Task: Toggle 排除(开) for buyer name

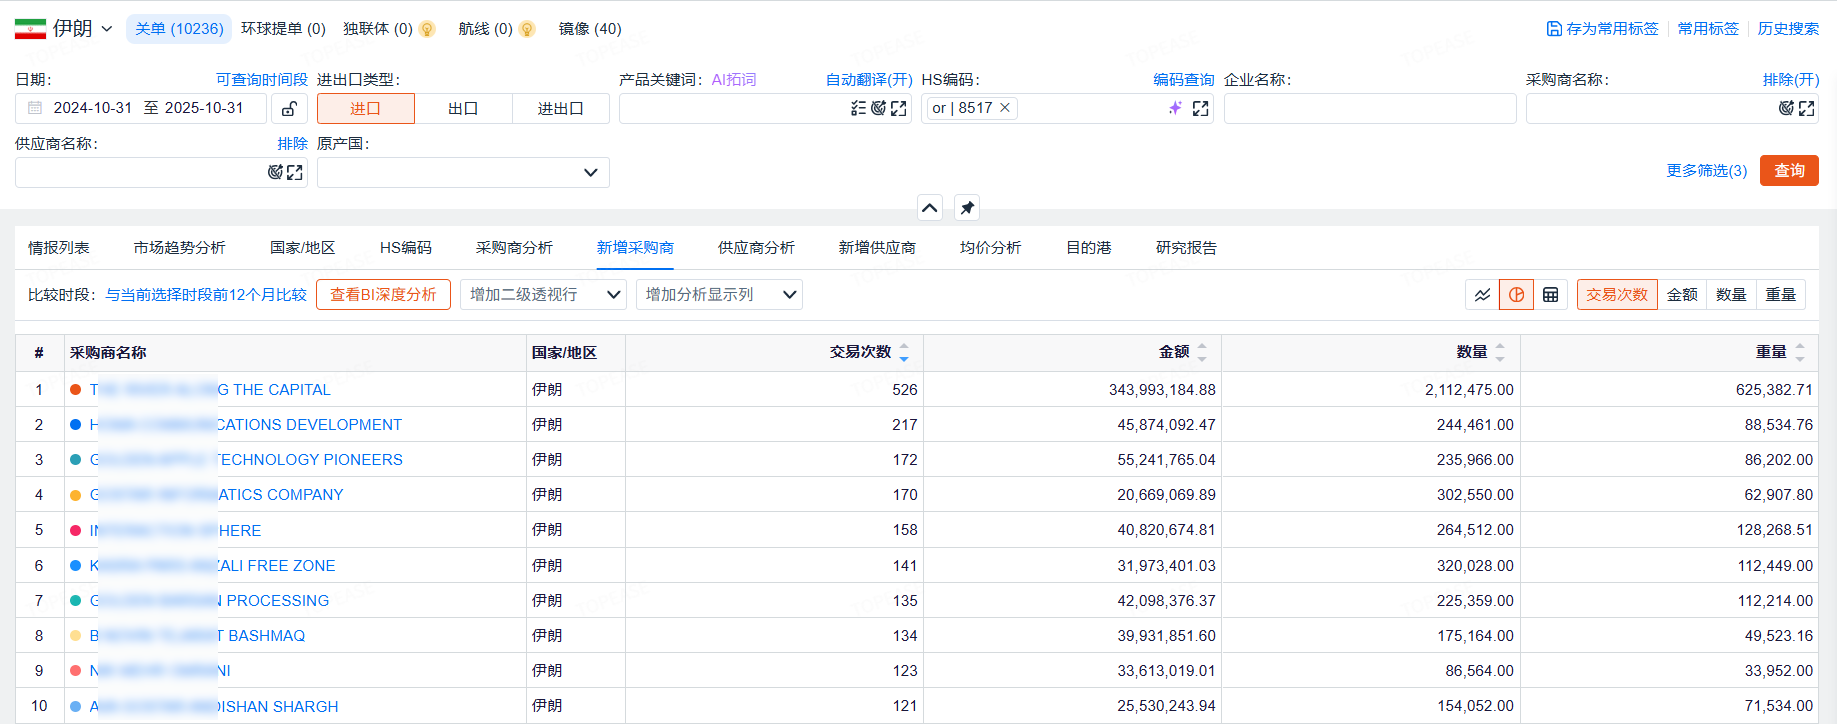Action: tap(1790, 80)
